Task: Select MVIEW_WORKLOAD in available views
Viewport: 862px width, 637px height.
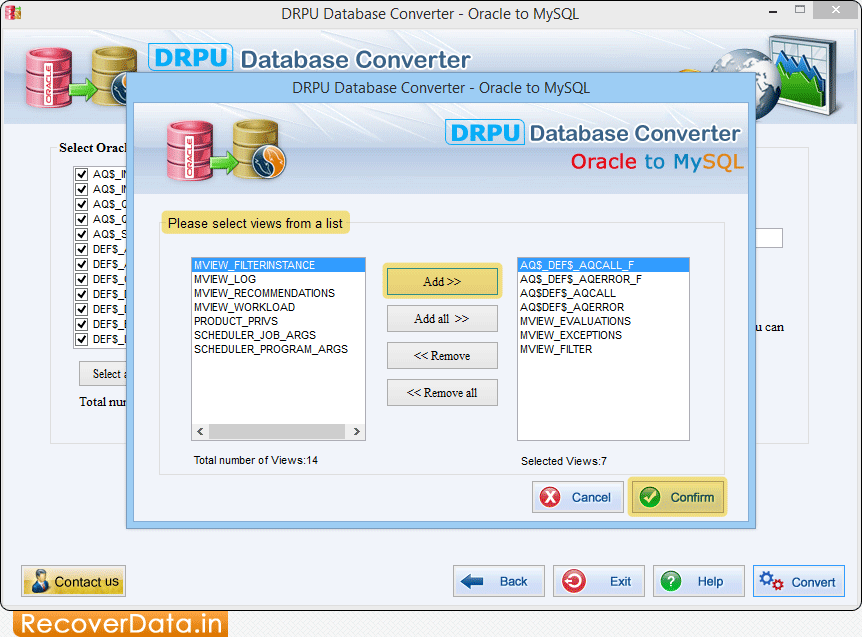Action: [278, 307]
